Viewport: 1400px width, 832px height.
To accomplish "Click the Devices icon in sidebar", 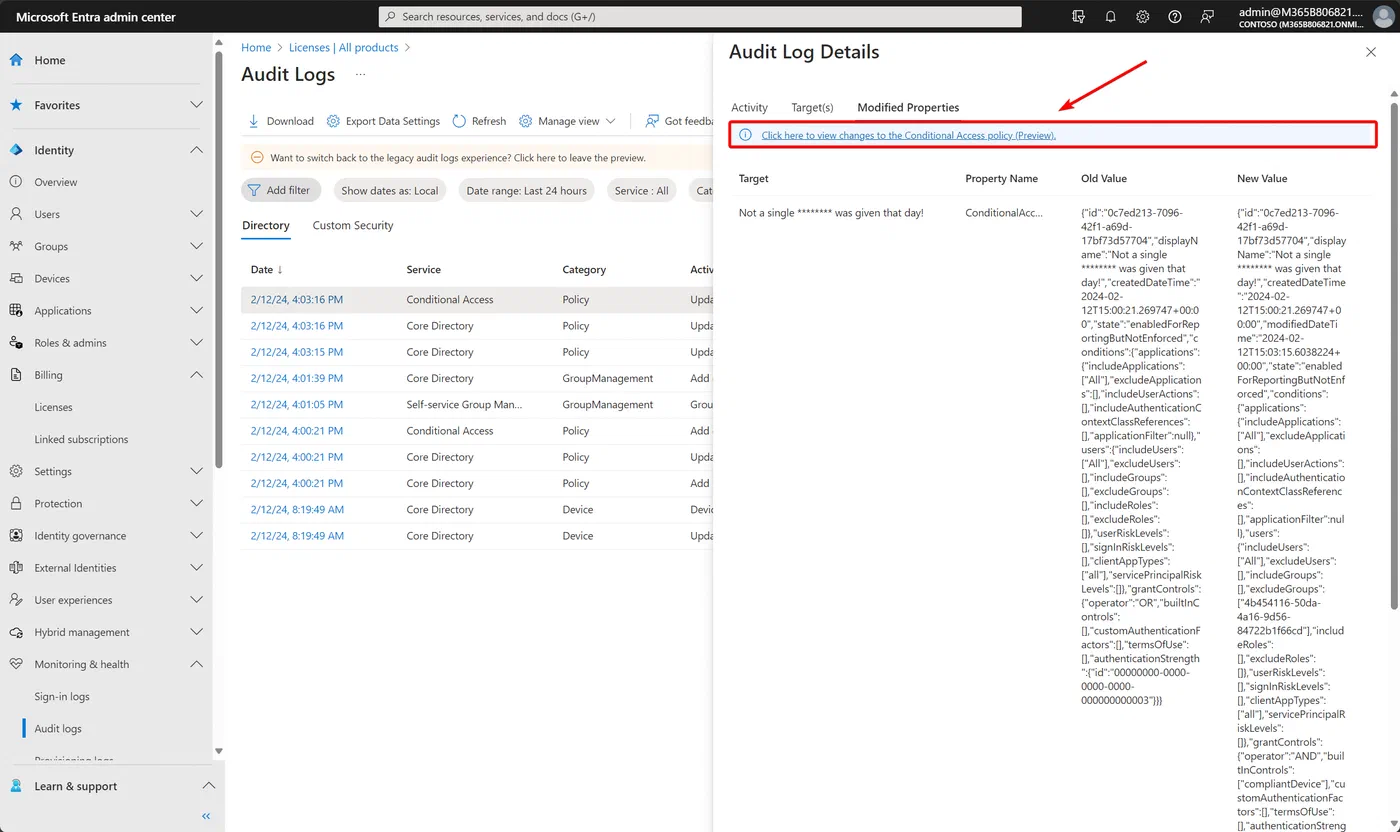I will [x=16, y=278].
